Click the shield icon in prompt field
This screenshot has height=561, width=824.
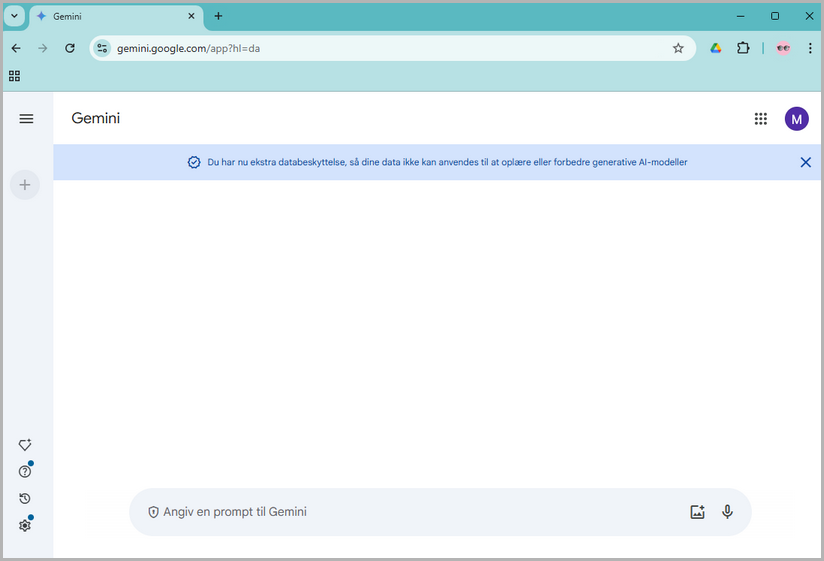153,512
